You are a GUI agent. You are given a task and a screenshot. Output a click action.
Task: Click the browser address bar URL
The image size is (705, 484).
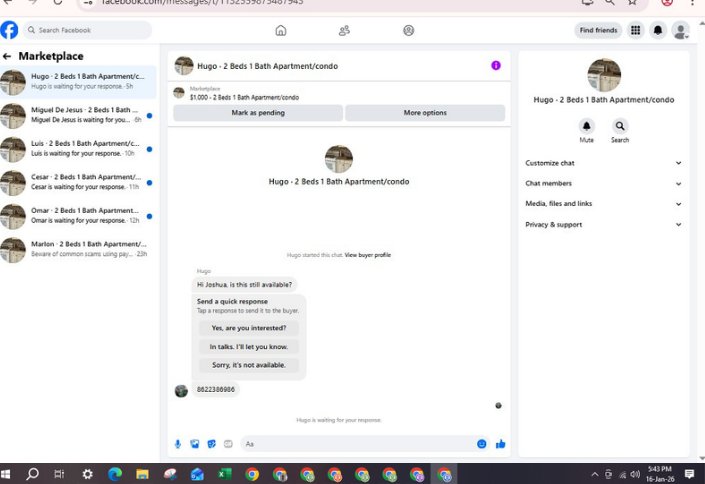(x=202, y=2)
